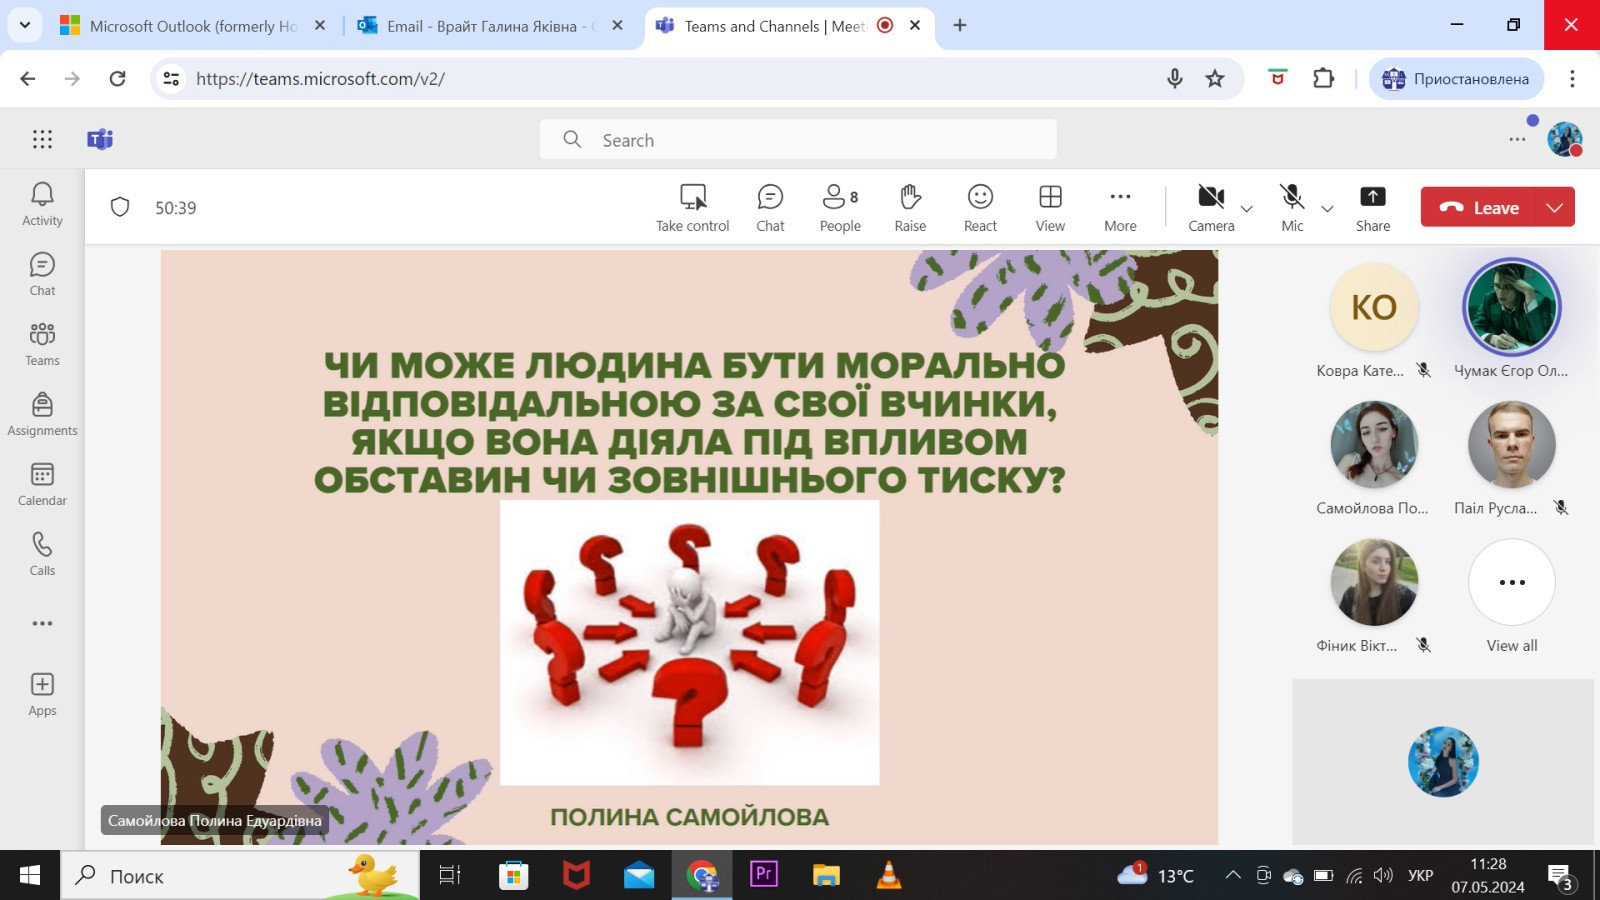
Task: Open Teams section in sidebar
Action: point(42,344)
